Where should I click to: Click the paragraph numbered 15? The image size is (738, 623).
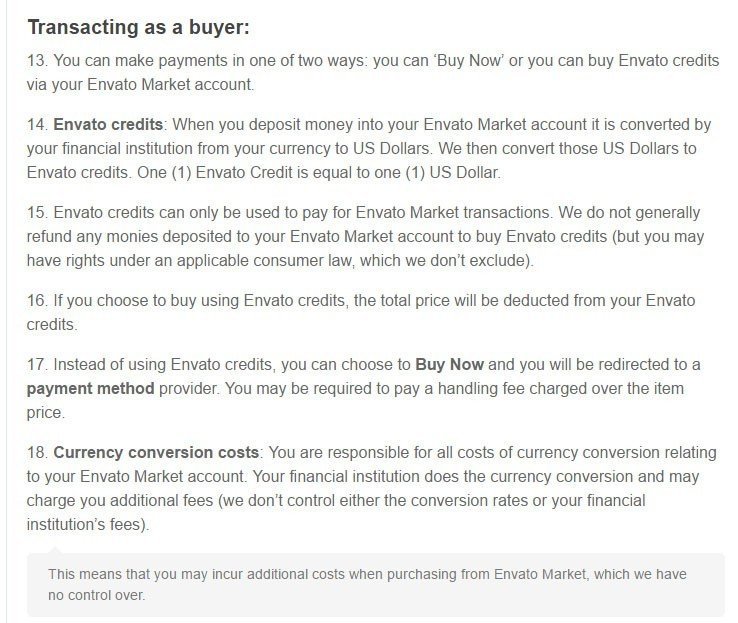pyautogui.click(x=365, y=236)
